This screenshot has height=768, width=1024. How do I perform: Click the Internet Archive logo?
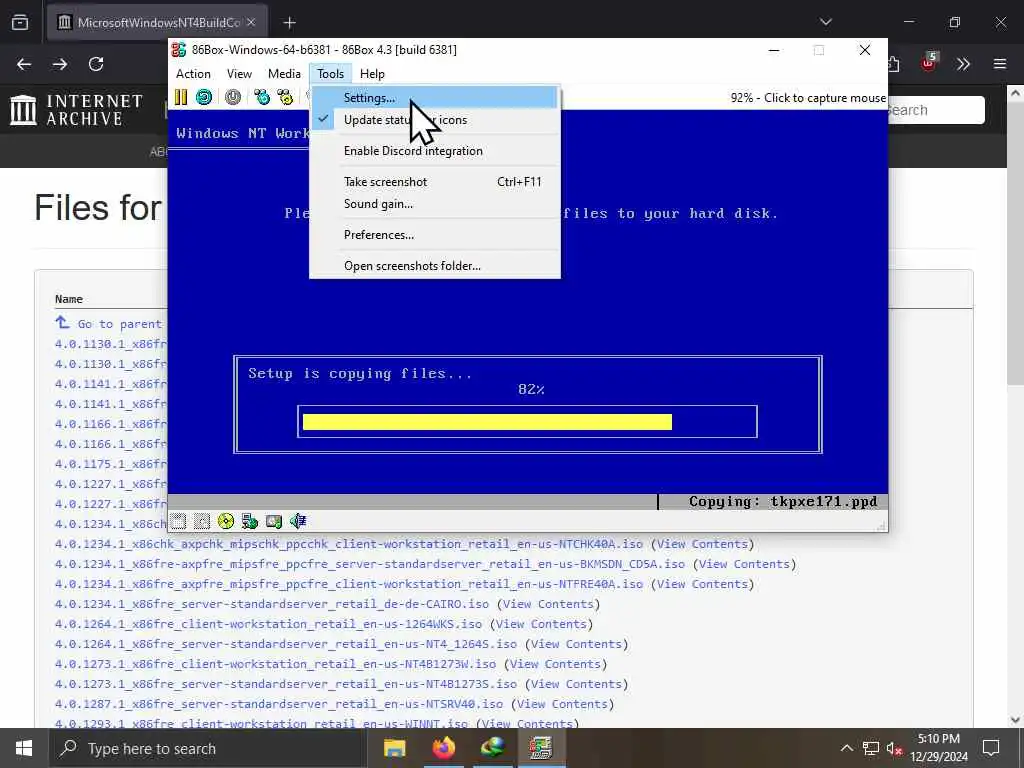tap(76, 110)
